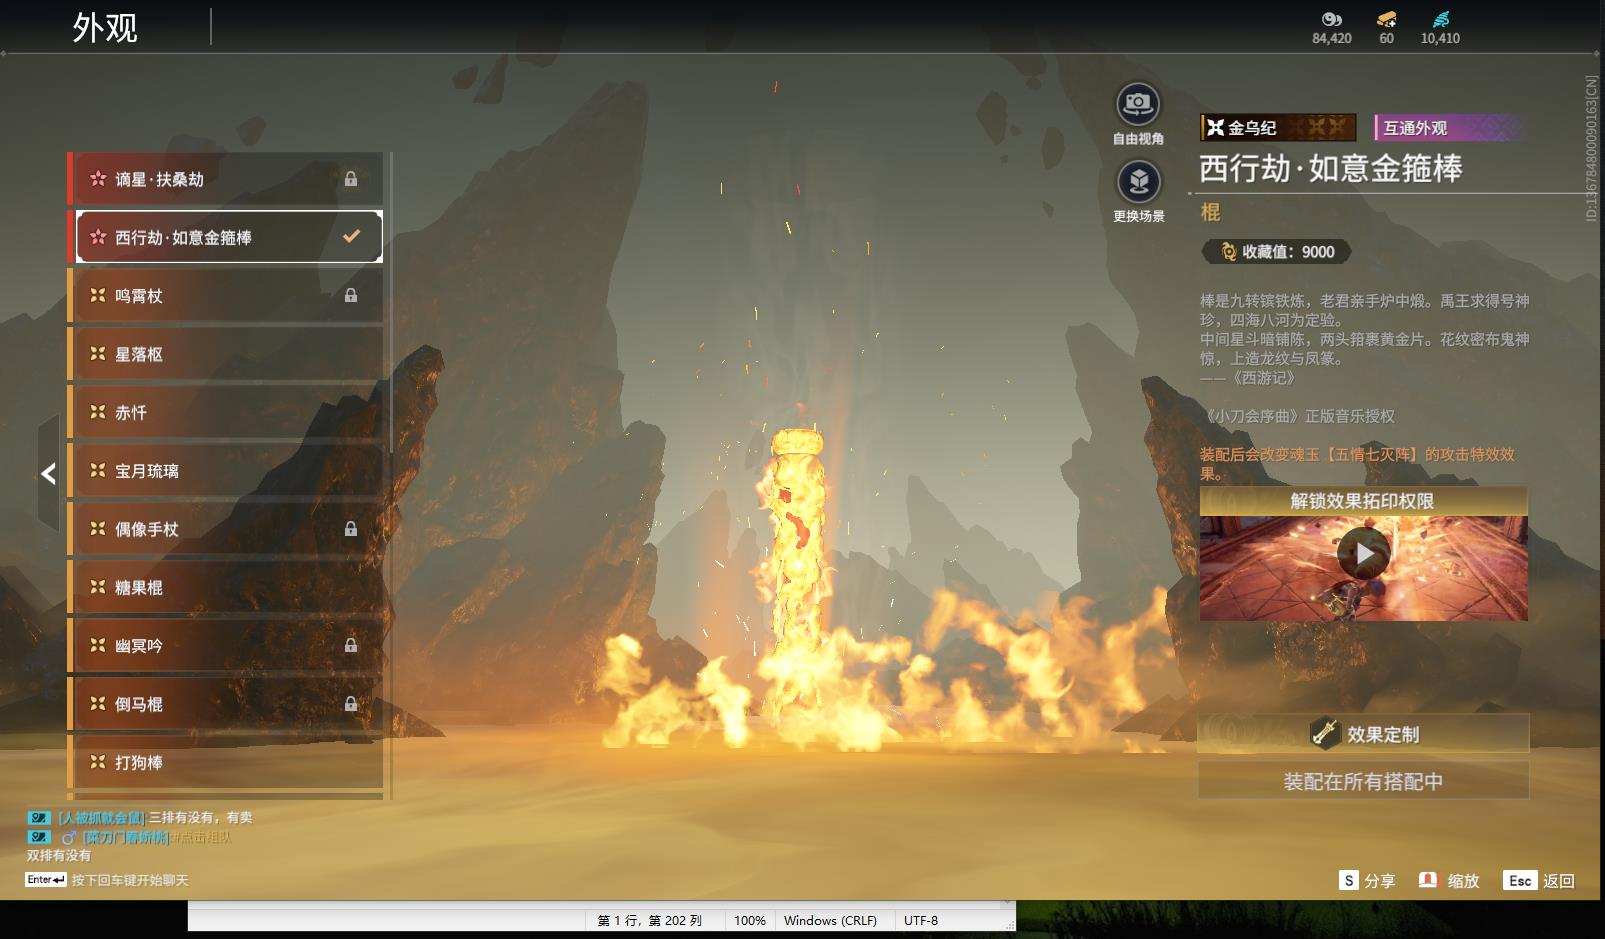Viewport: 1605px width, 939px height.
Task: Click the rarity icon beside 宝月琉璃
Action: (x=98, y=470)
